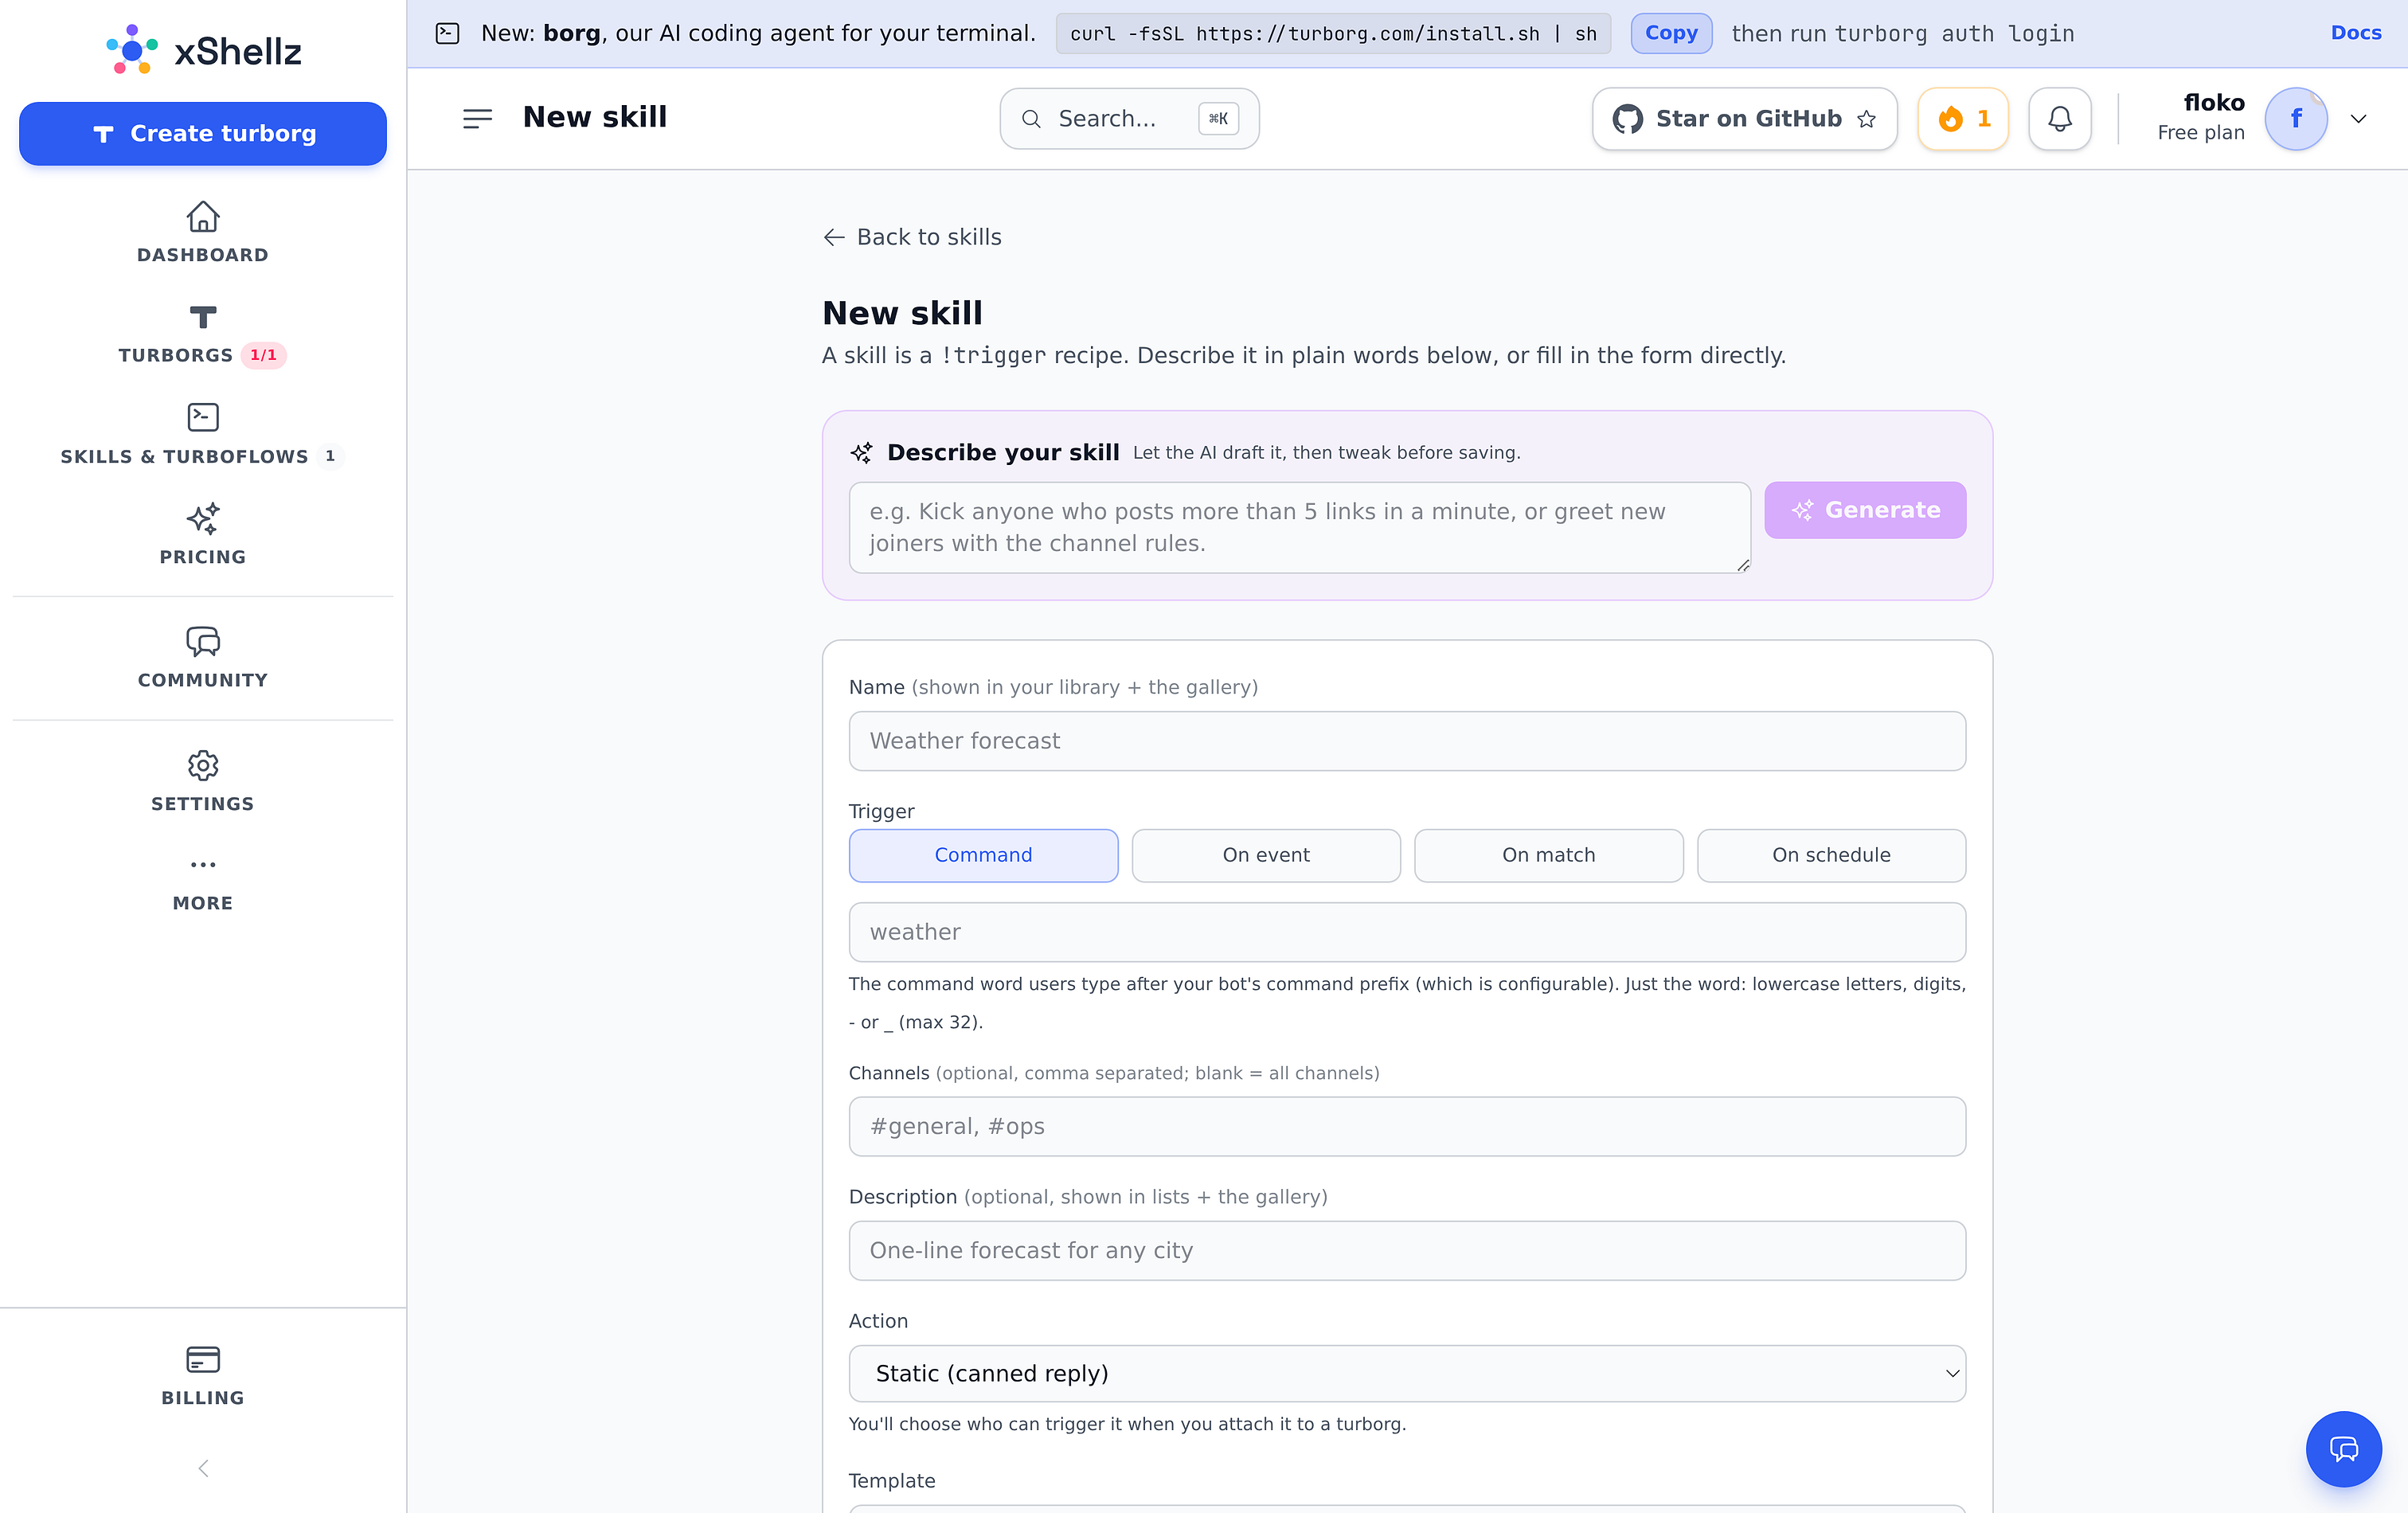Click the Generate button
This screenshot has width=2408, height=1513.
click(1865, 510)
